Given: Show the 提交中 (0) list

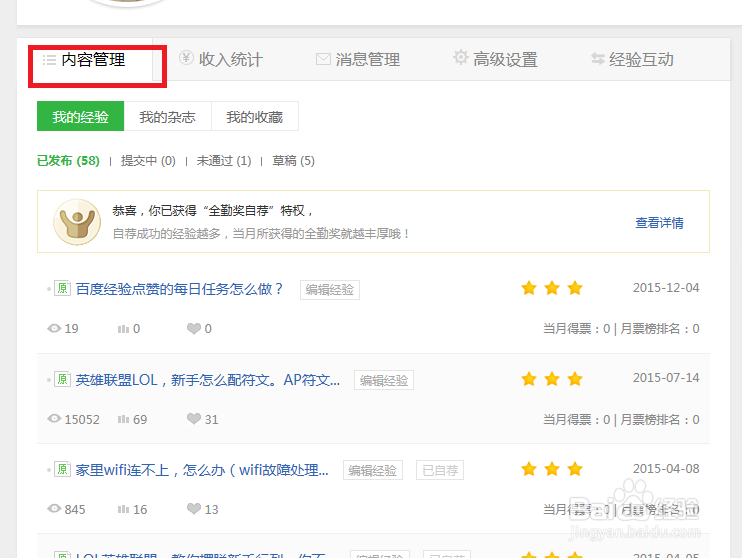Looking at the screenshot, I should [x=148, y=161].
